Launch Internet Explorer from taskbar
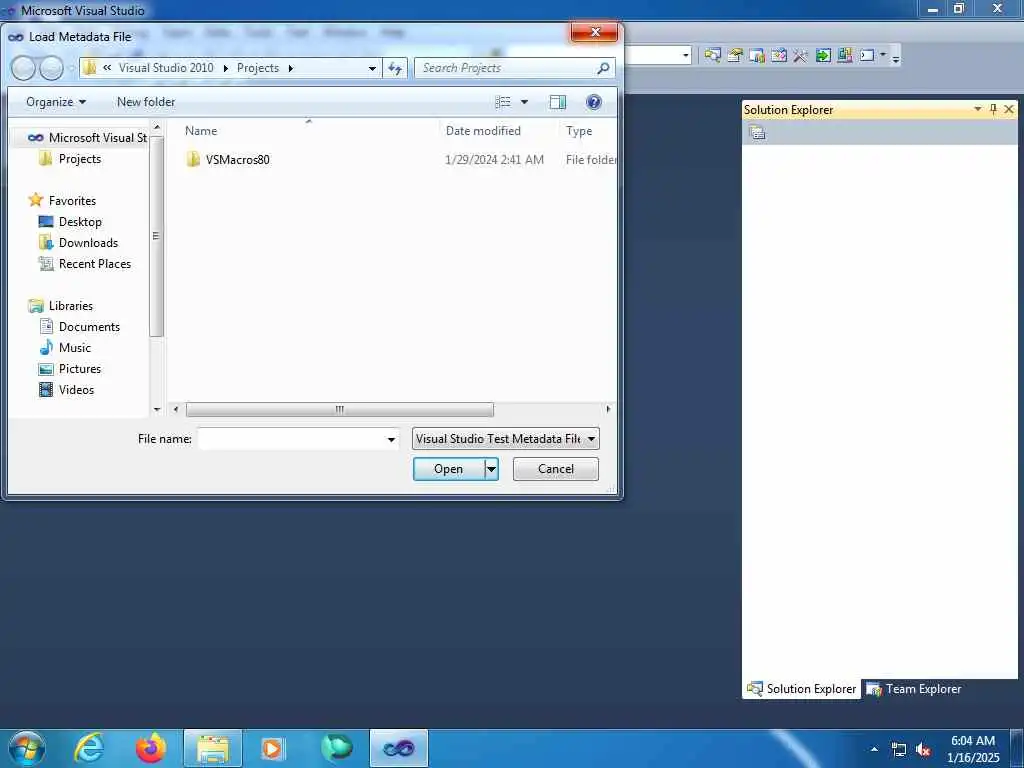This screenshot has width=1024, height=768. 88,748
